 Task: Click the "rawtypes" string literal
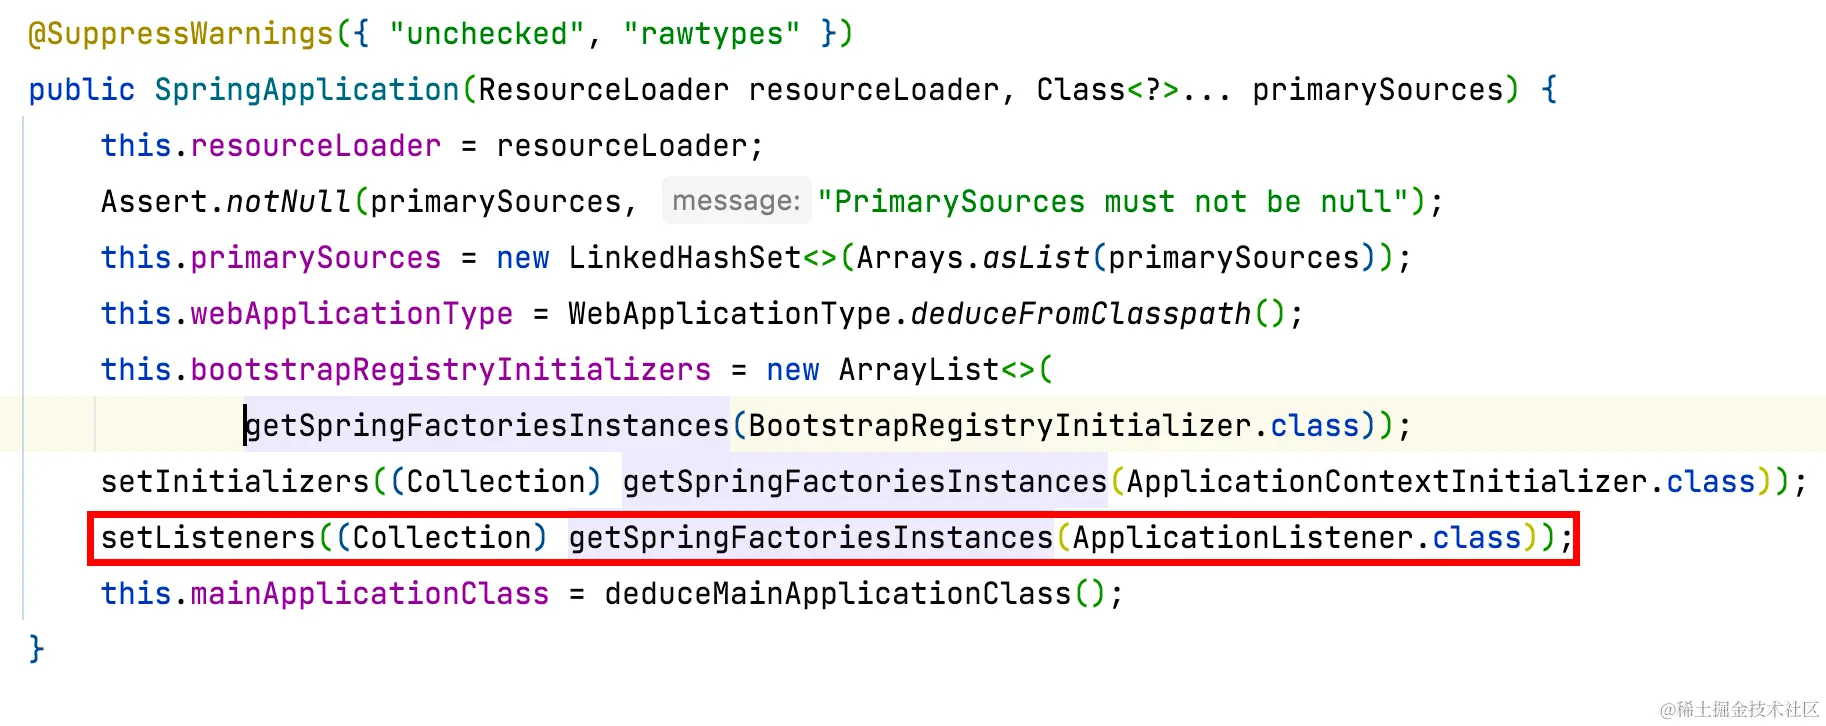tap(711, 34)
